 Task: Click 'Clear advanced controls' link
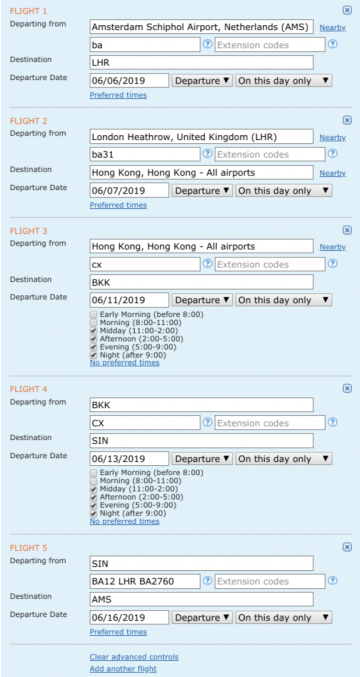pyautogui.click(x=134, y=657)
